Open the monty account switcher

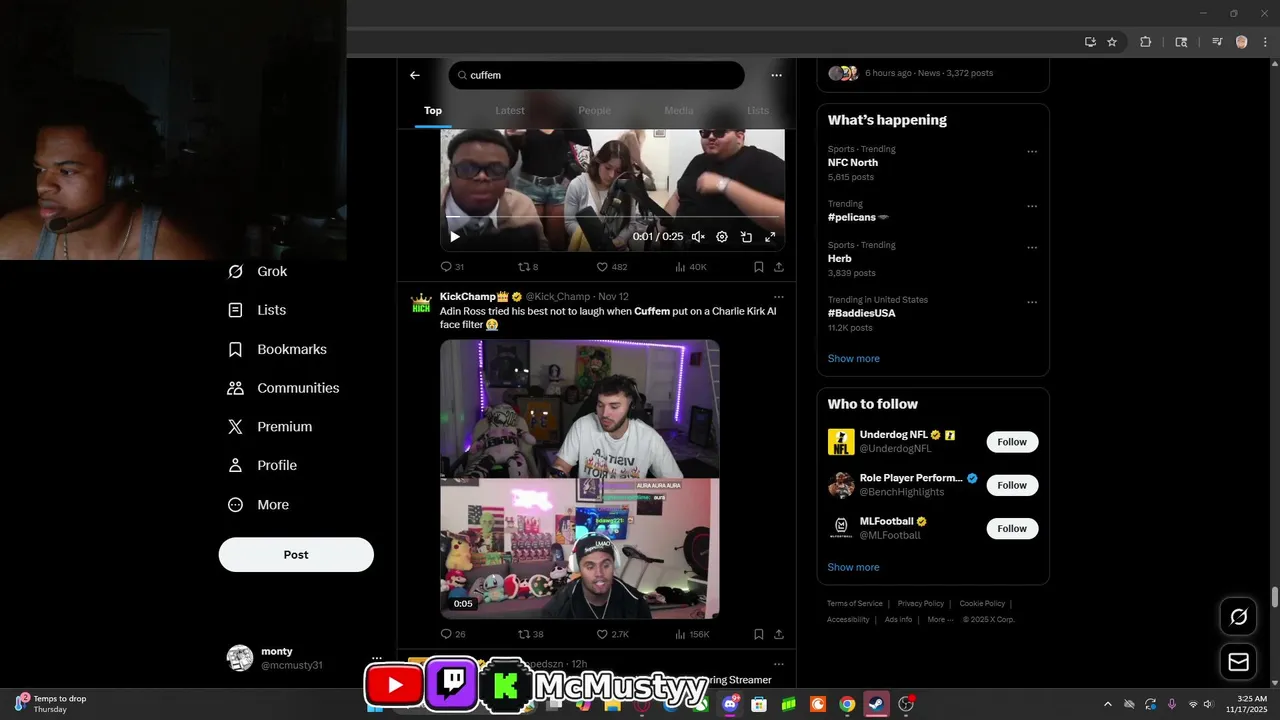tap(304, 658)
